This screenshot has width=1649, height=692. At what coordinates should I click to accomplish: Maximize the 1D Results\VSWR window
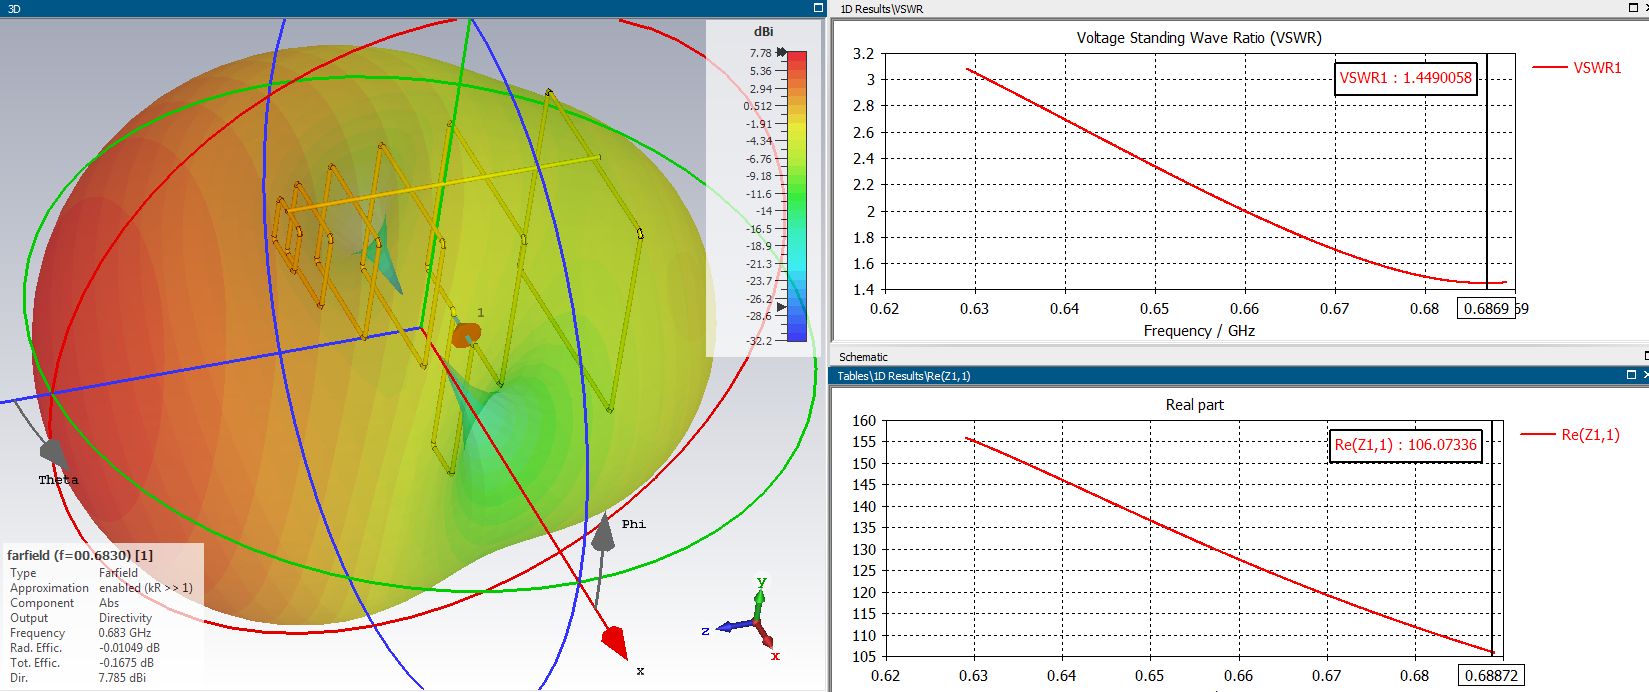click(x=1633, y=8)
